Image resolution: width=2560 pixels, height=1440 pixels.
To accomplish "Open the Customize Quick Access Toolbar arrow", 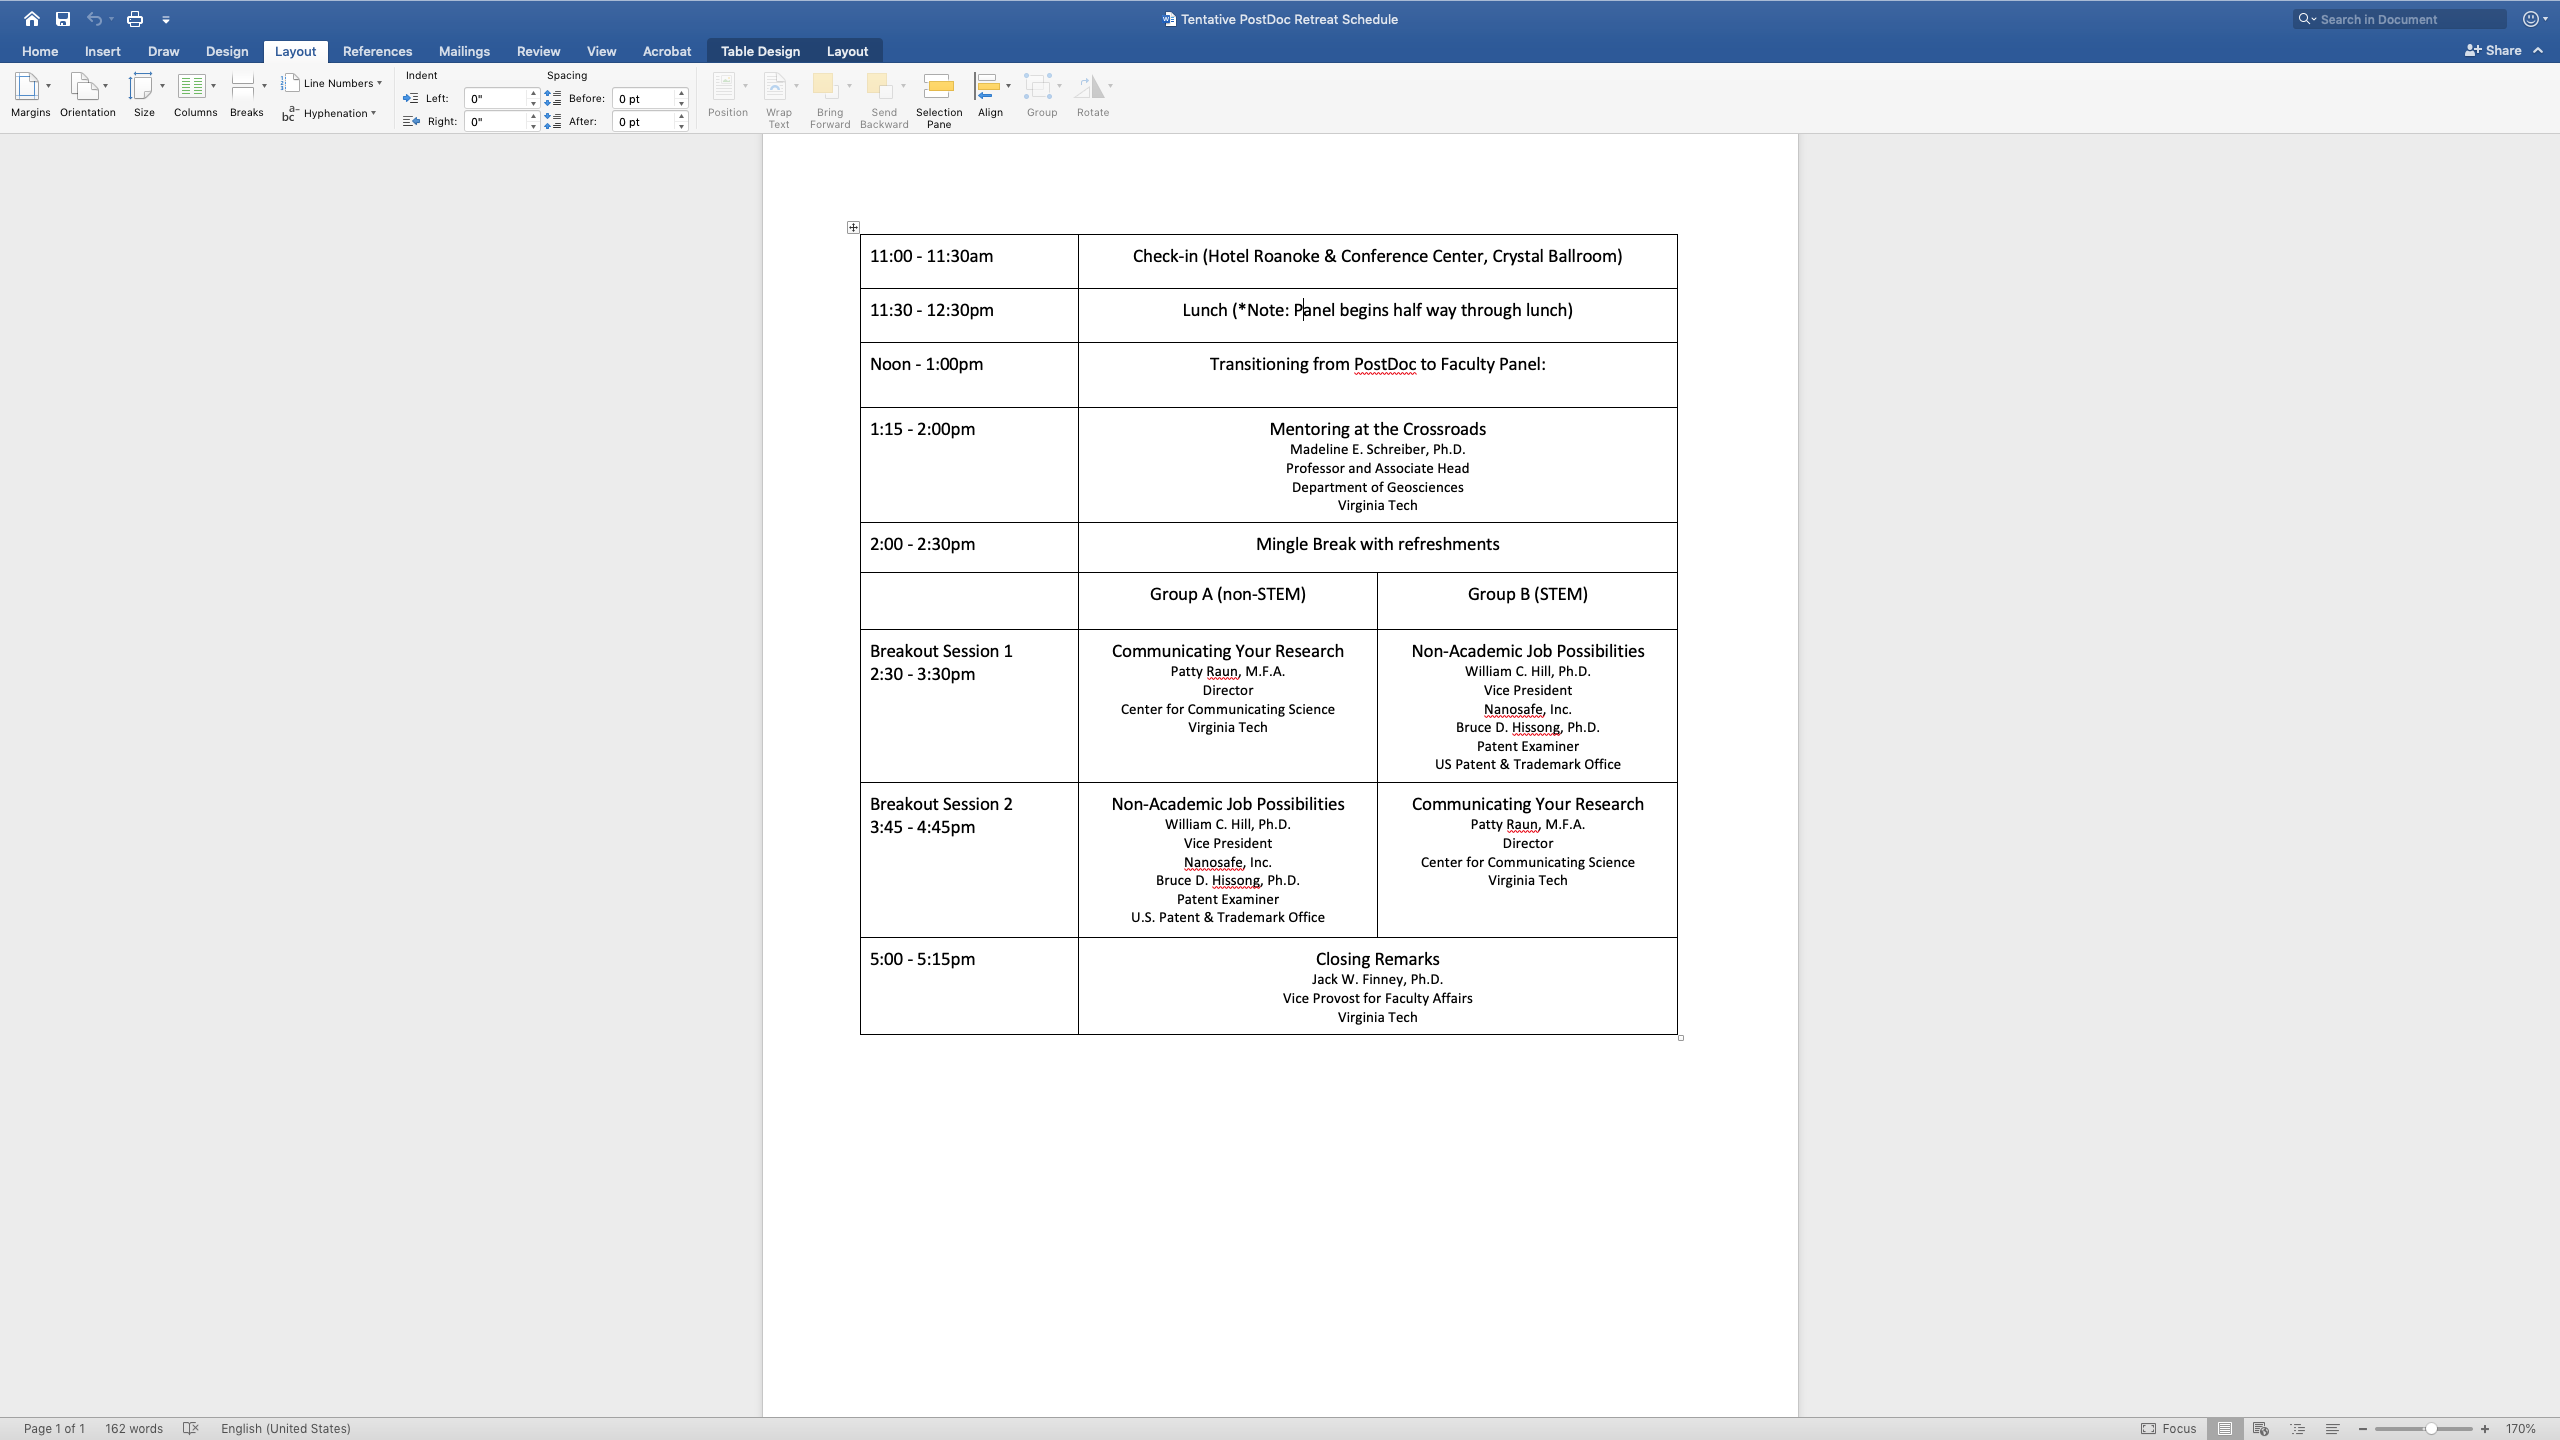I will (x=166, y=19).
